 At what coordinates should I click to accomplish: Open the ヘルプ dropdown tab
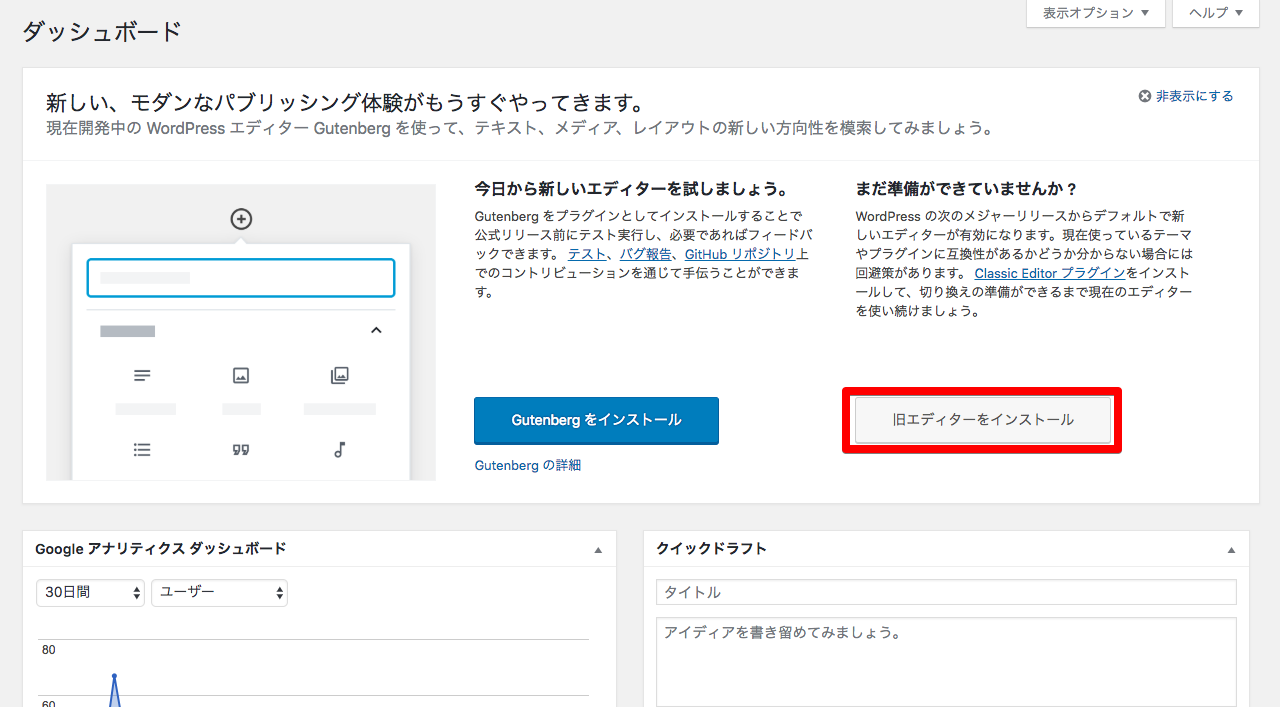point(1215,13)
